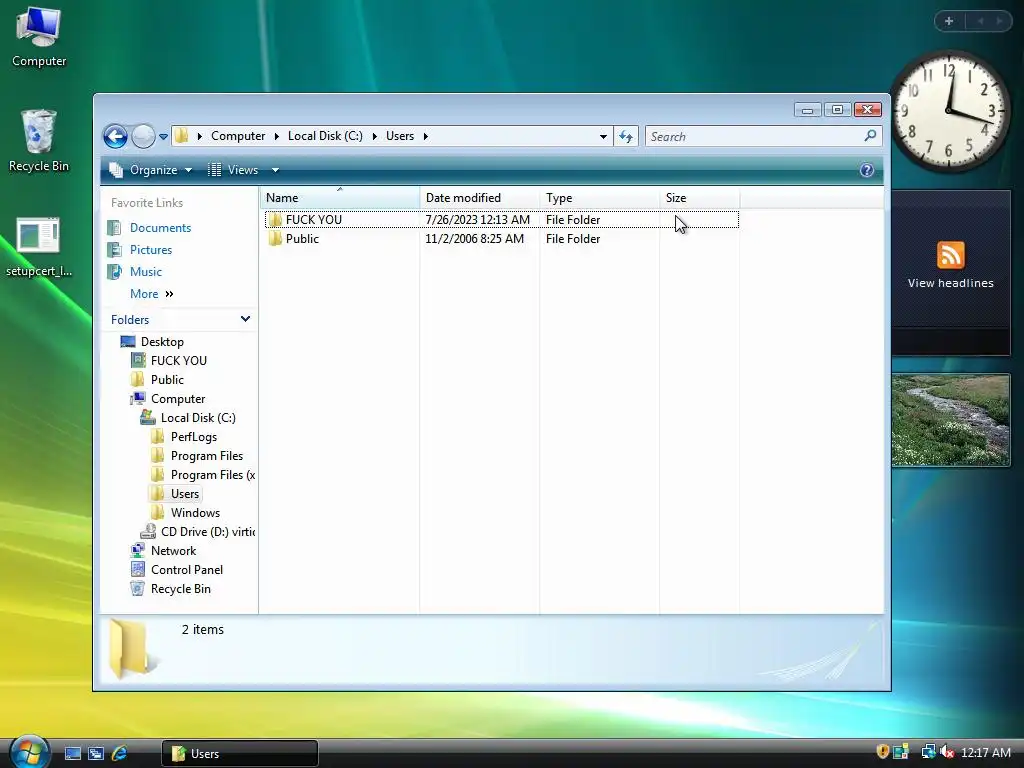Select Computer in the folder tree
The width and height of the screenshot is (1024, 768).
pyautogui.click(x=178, y=398)
